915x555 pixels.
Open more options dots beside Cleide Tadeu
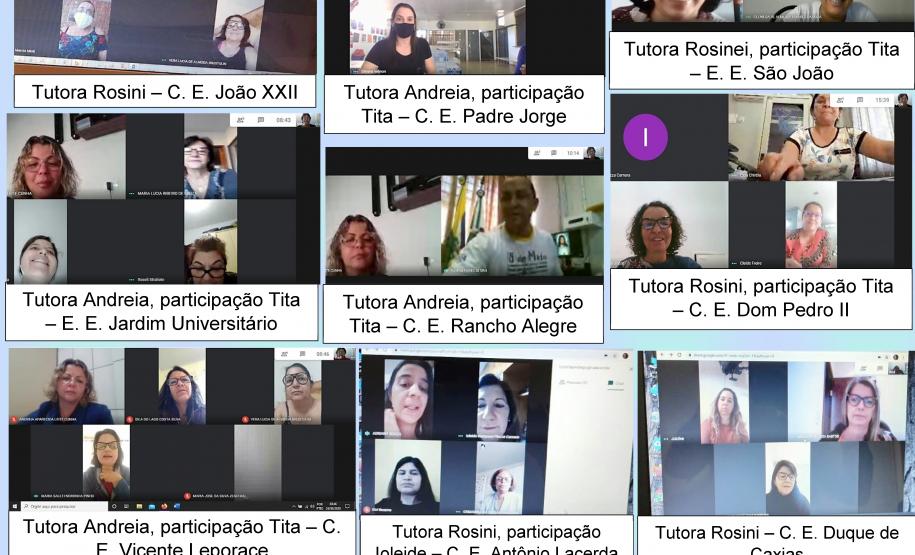tap(735, 264)
